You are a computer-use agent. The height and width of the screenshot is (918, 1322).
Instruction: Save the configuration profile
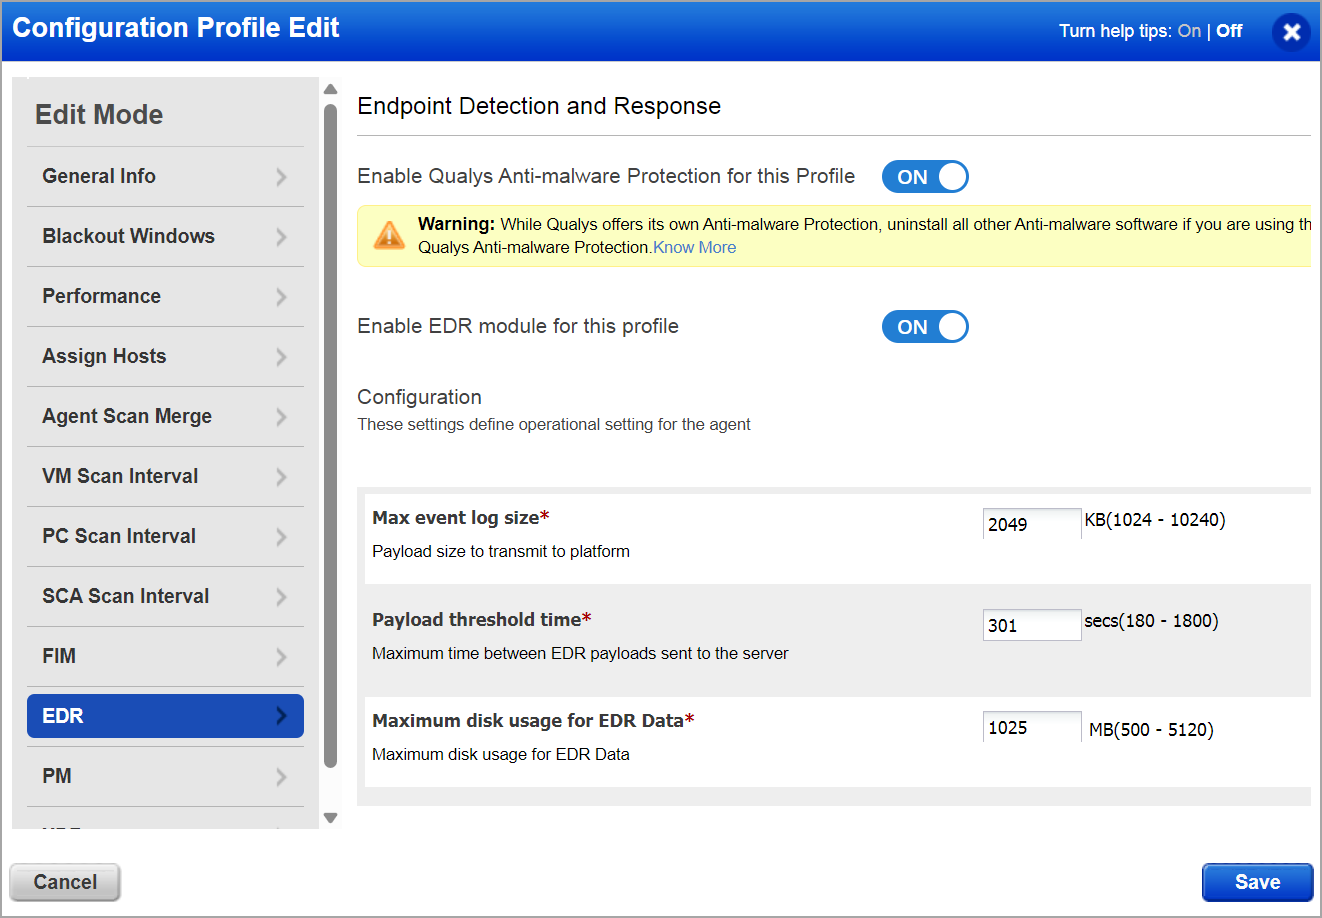(1257, 882)
